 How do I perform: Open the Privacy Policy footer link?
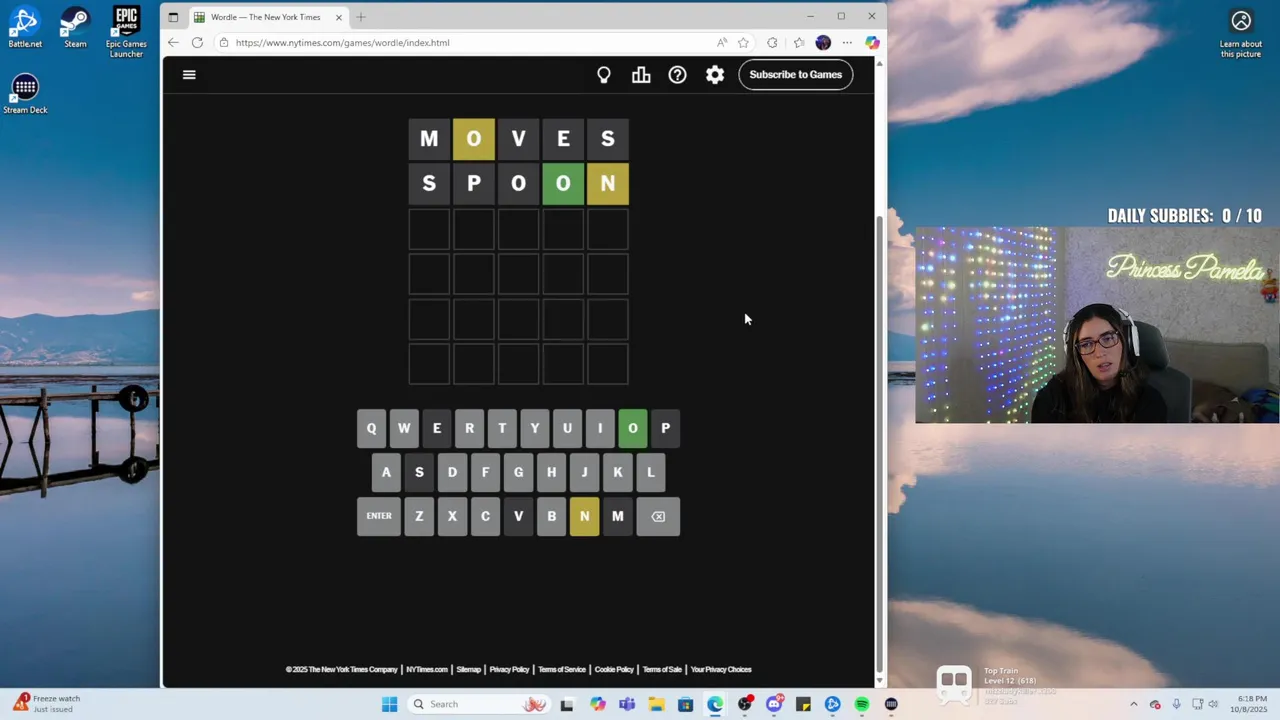[x=509, y=670]
